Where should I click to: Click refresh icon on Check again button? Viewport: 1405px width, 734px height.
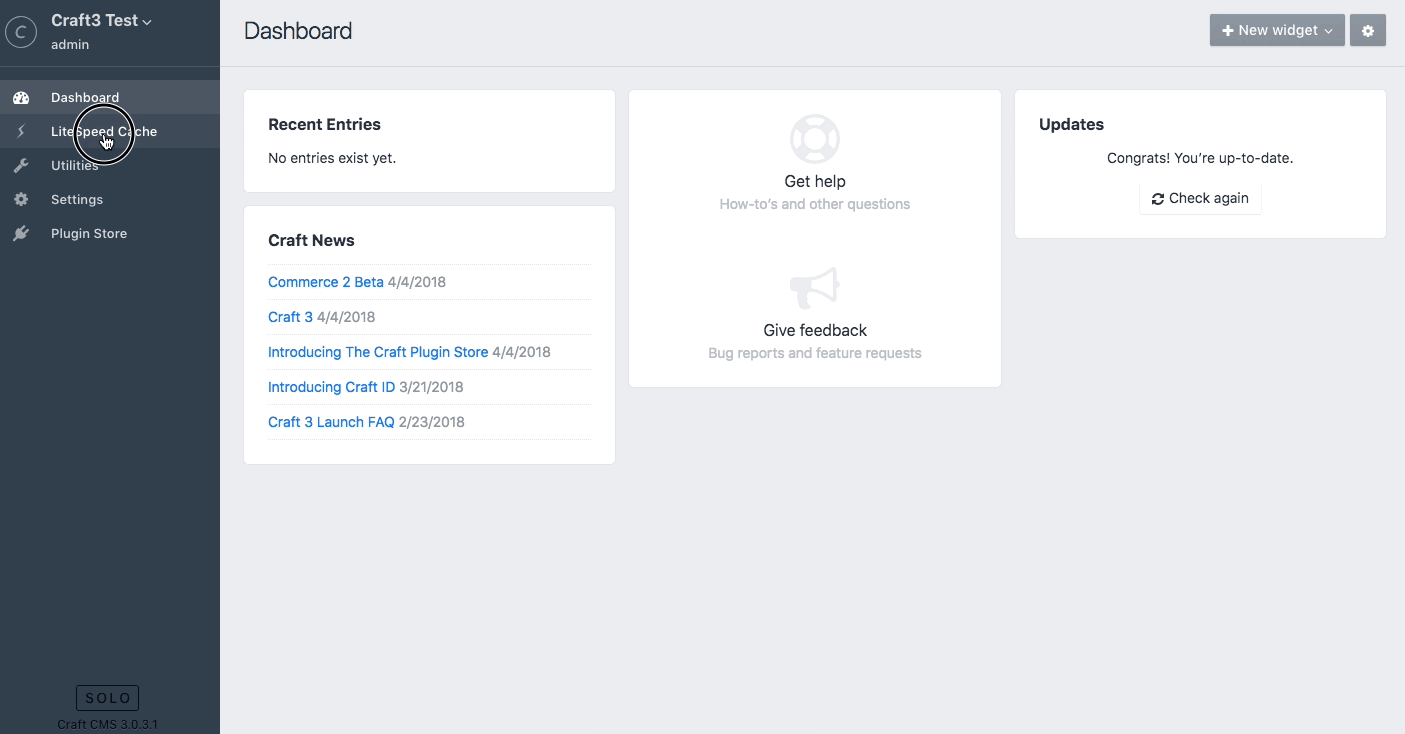pos(1158,199)
